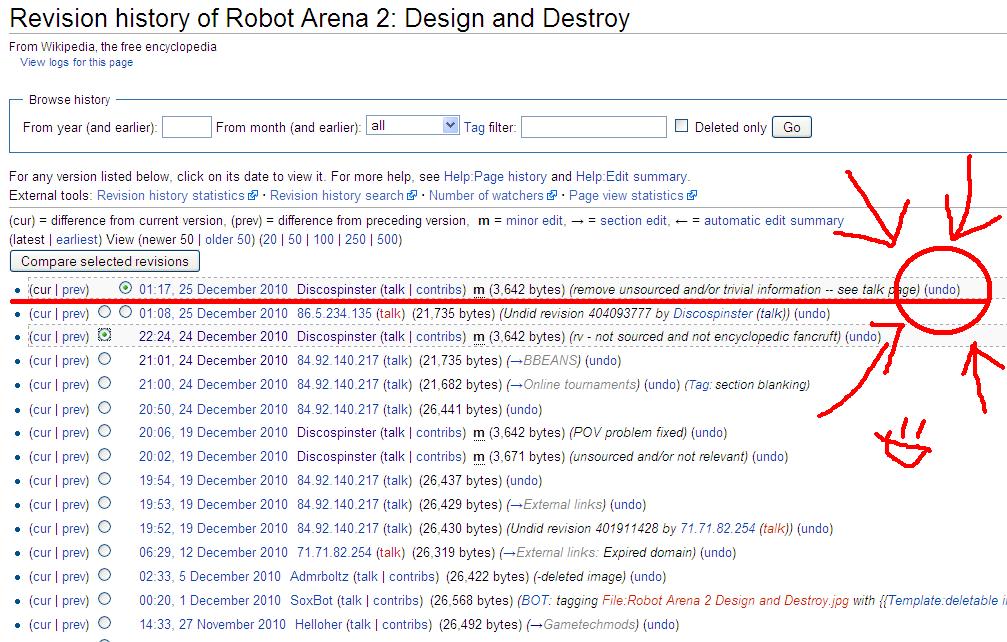Open the 02:33, 5 December 2010 revision

210,577
